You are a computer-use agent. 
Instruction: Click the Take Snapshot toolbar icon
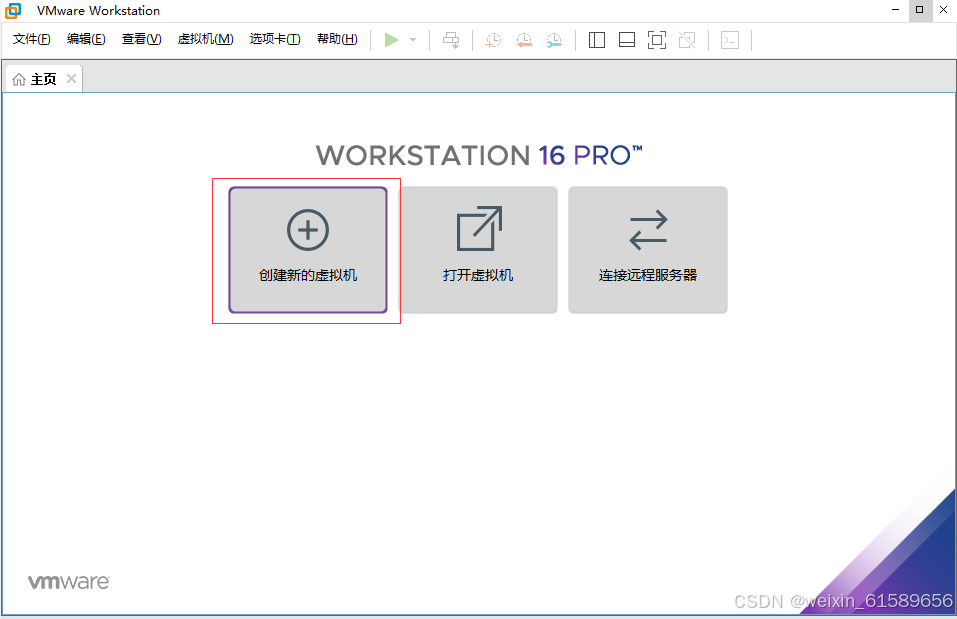[x=493, y=40]
